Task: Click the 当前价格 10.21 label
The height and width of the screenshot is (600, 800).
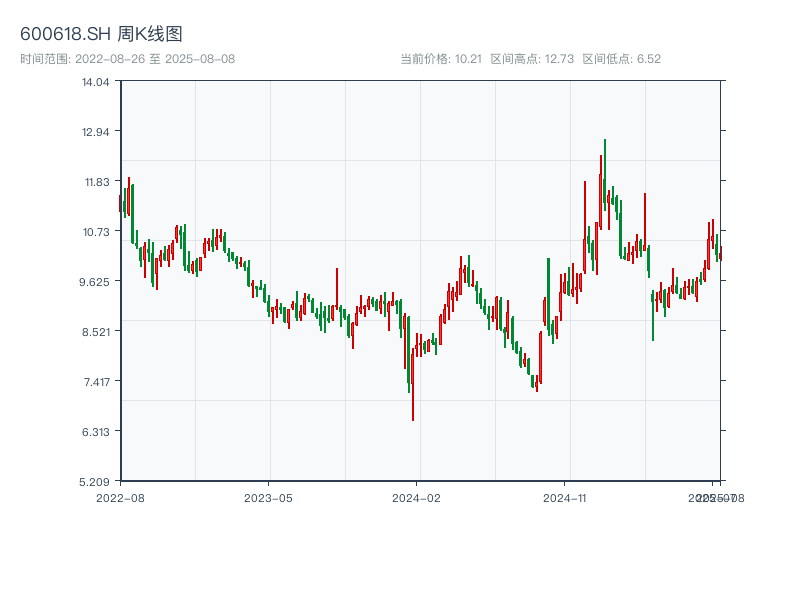Action: coord(441,59)
